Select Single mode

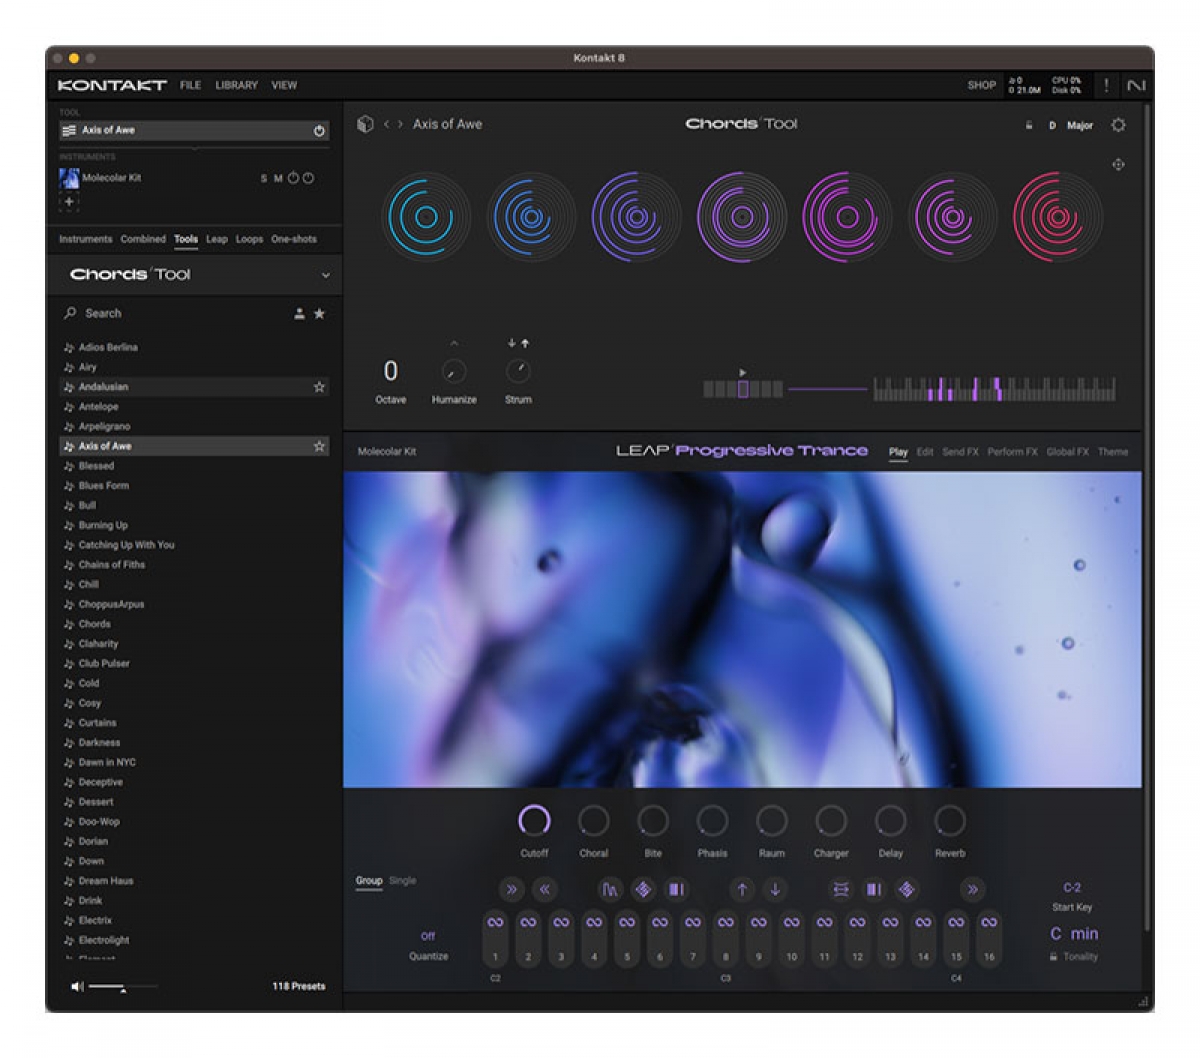tap(402, 881)
